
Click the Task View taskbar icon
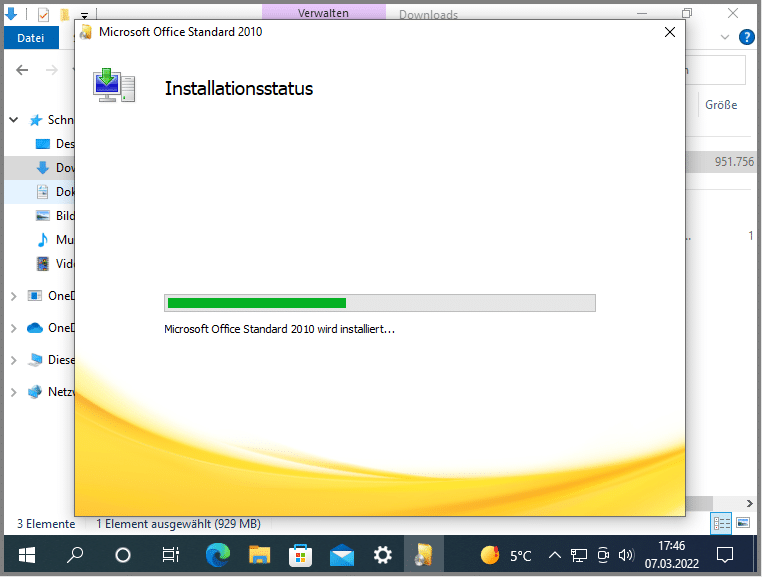pyautogui.click(x=170, y=554)
